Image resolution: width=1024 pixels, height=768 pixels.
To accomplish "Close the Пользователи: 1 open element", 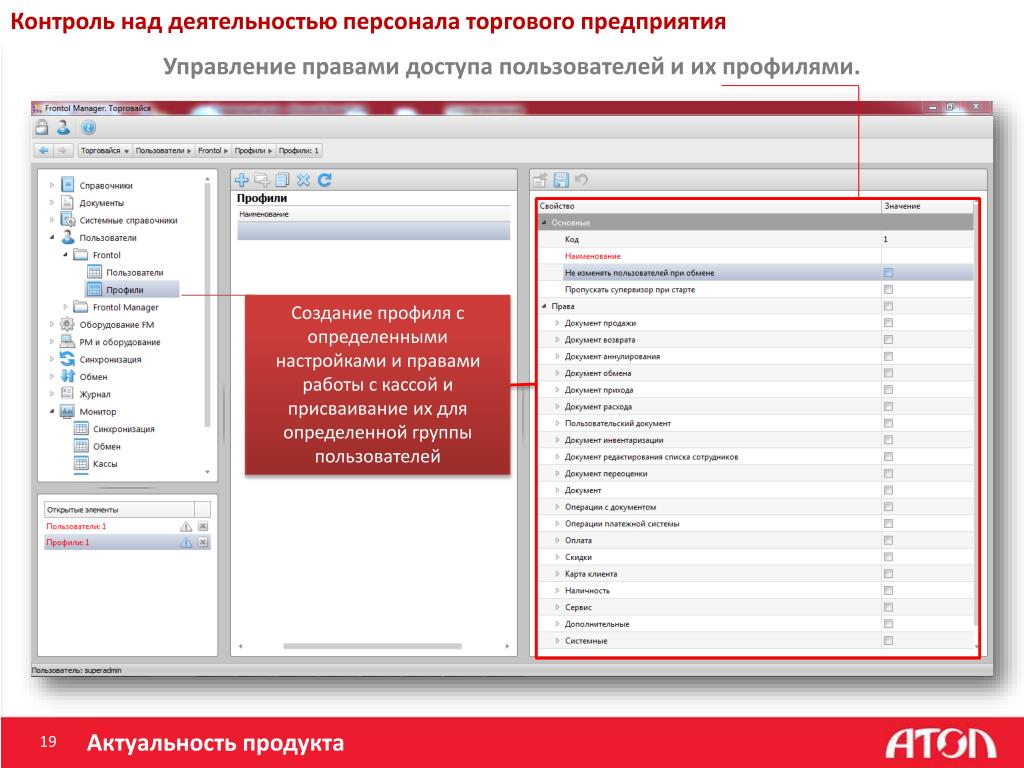I will click(203, 526).
